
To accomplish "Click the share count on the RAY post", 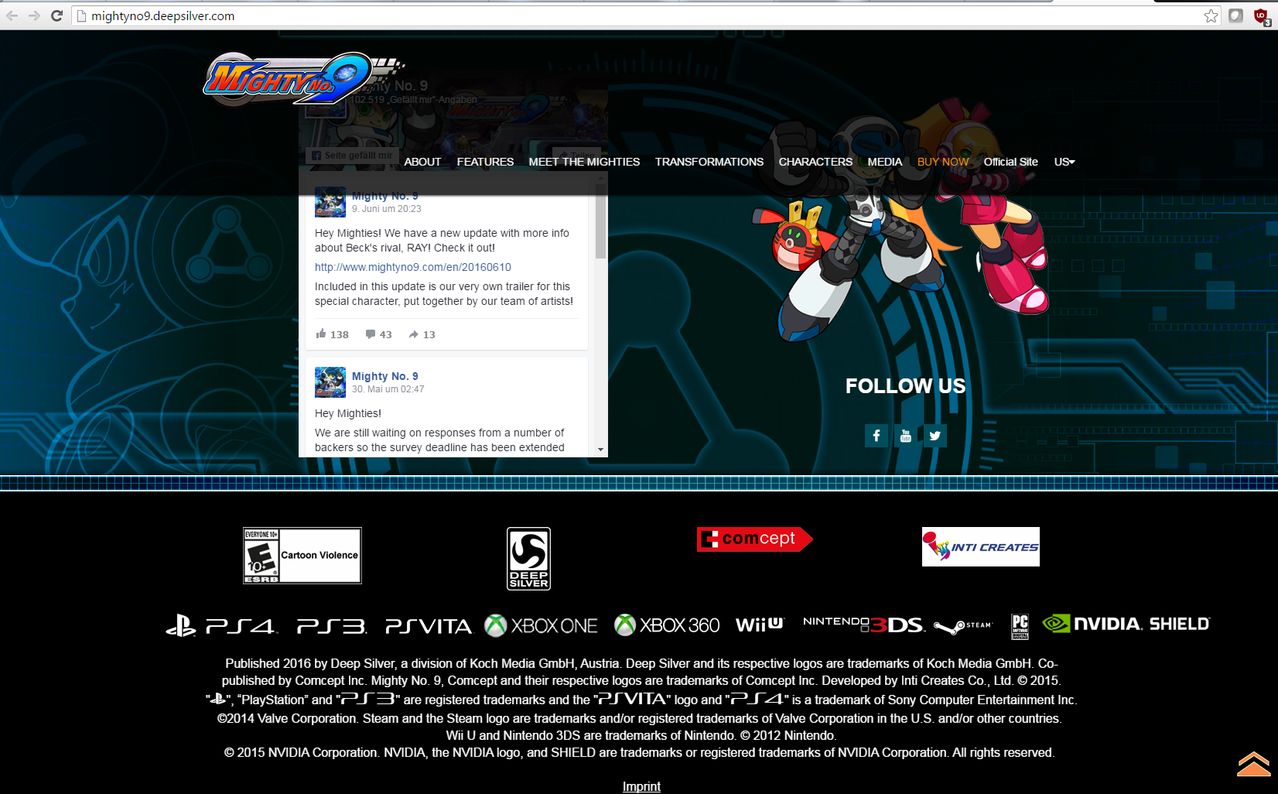I will pos(422,334).
